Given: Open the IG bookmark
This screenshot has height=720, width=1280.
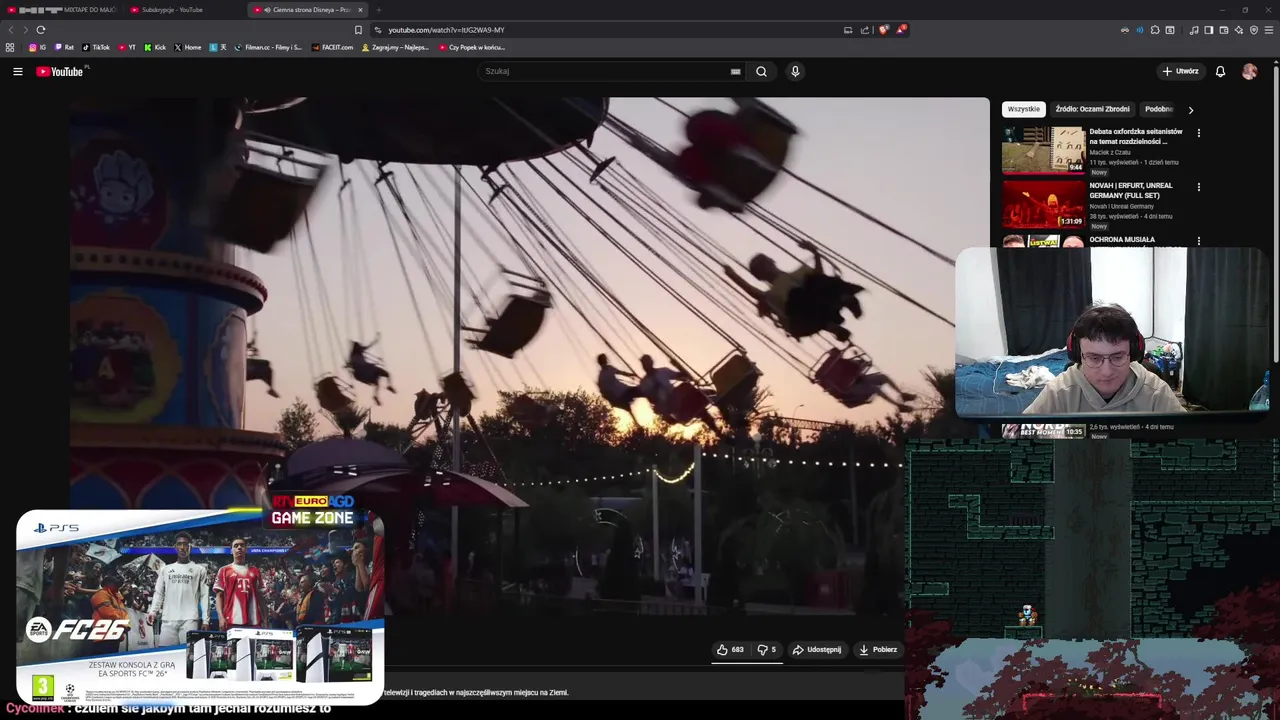Looking at the screenshot, I should pos(37,47).
